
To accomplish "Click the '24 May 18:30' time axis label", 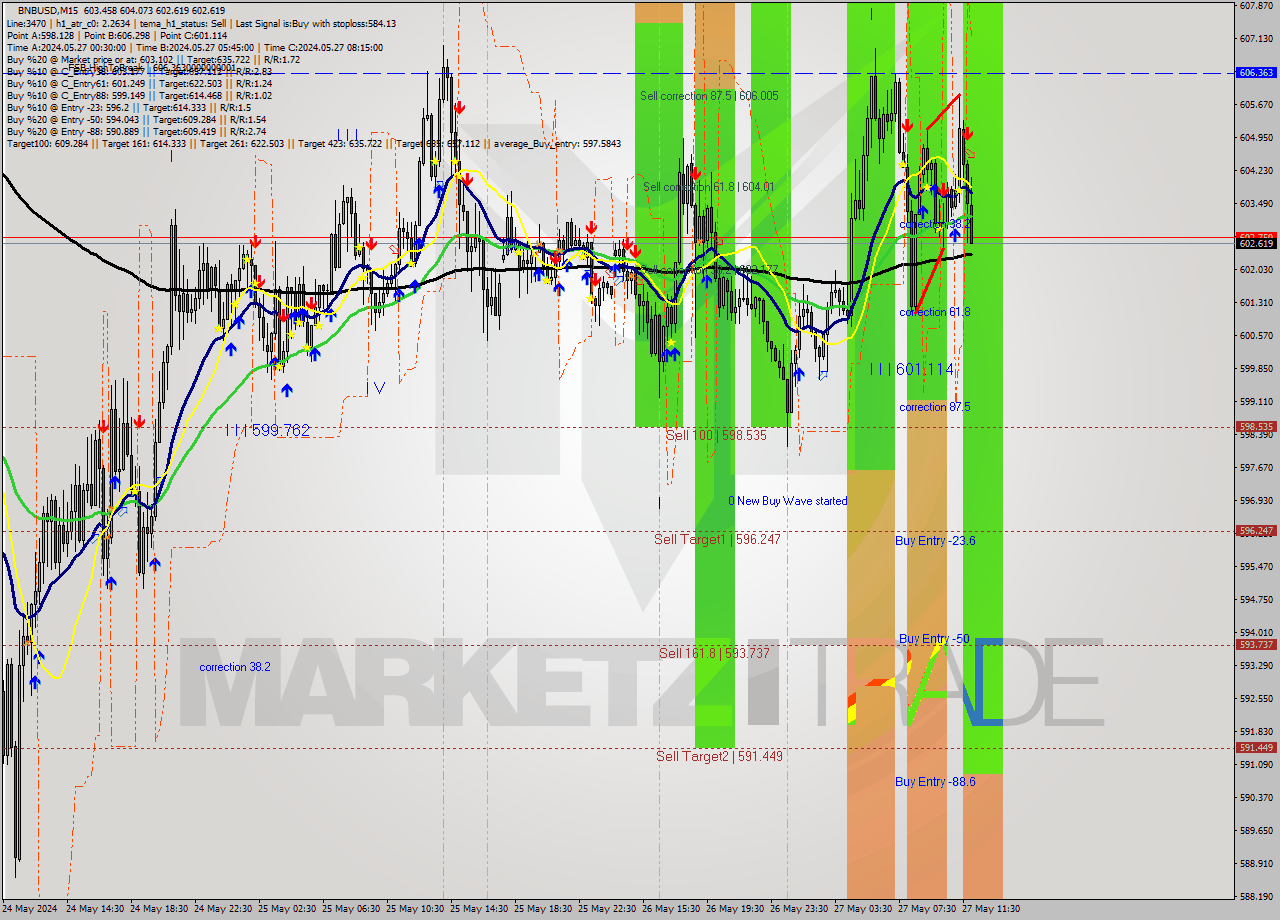I will [159, 909].
